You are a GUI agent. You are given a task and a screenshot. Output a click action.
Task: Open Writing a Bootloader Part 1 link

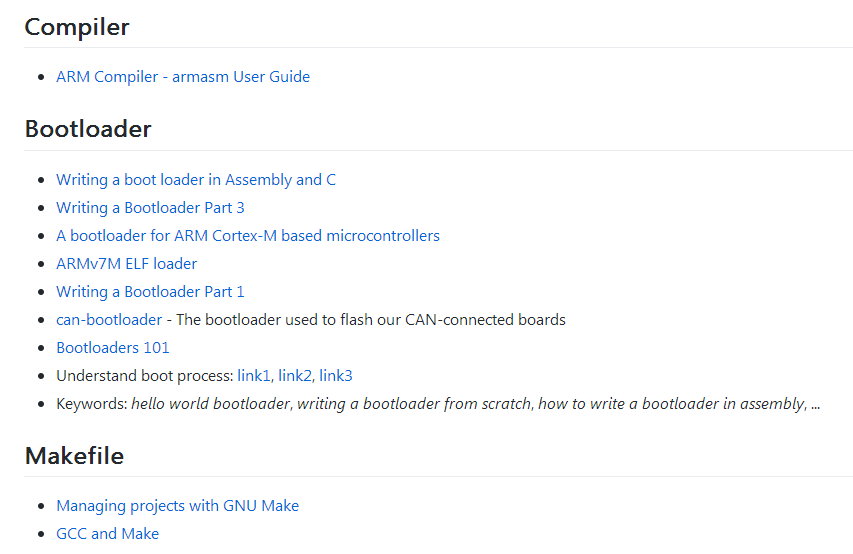[150, 292]
